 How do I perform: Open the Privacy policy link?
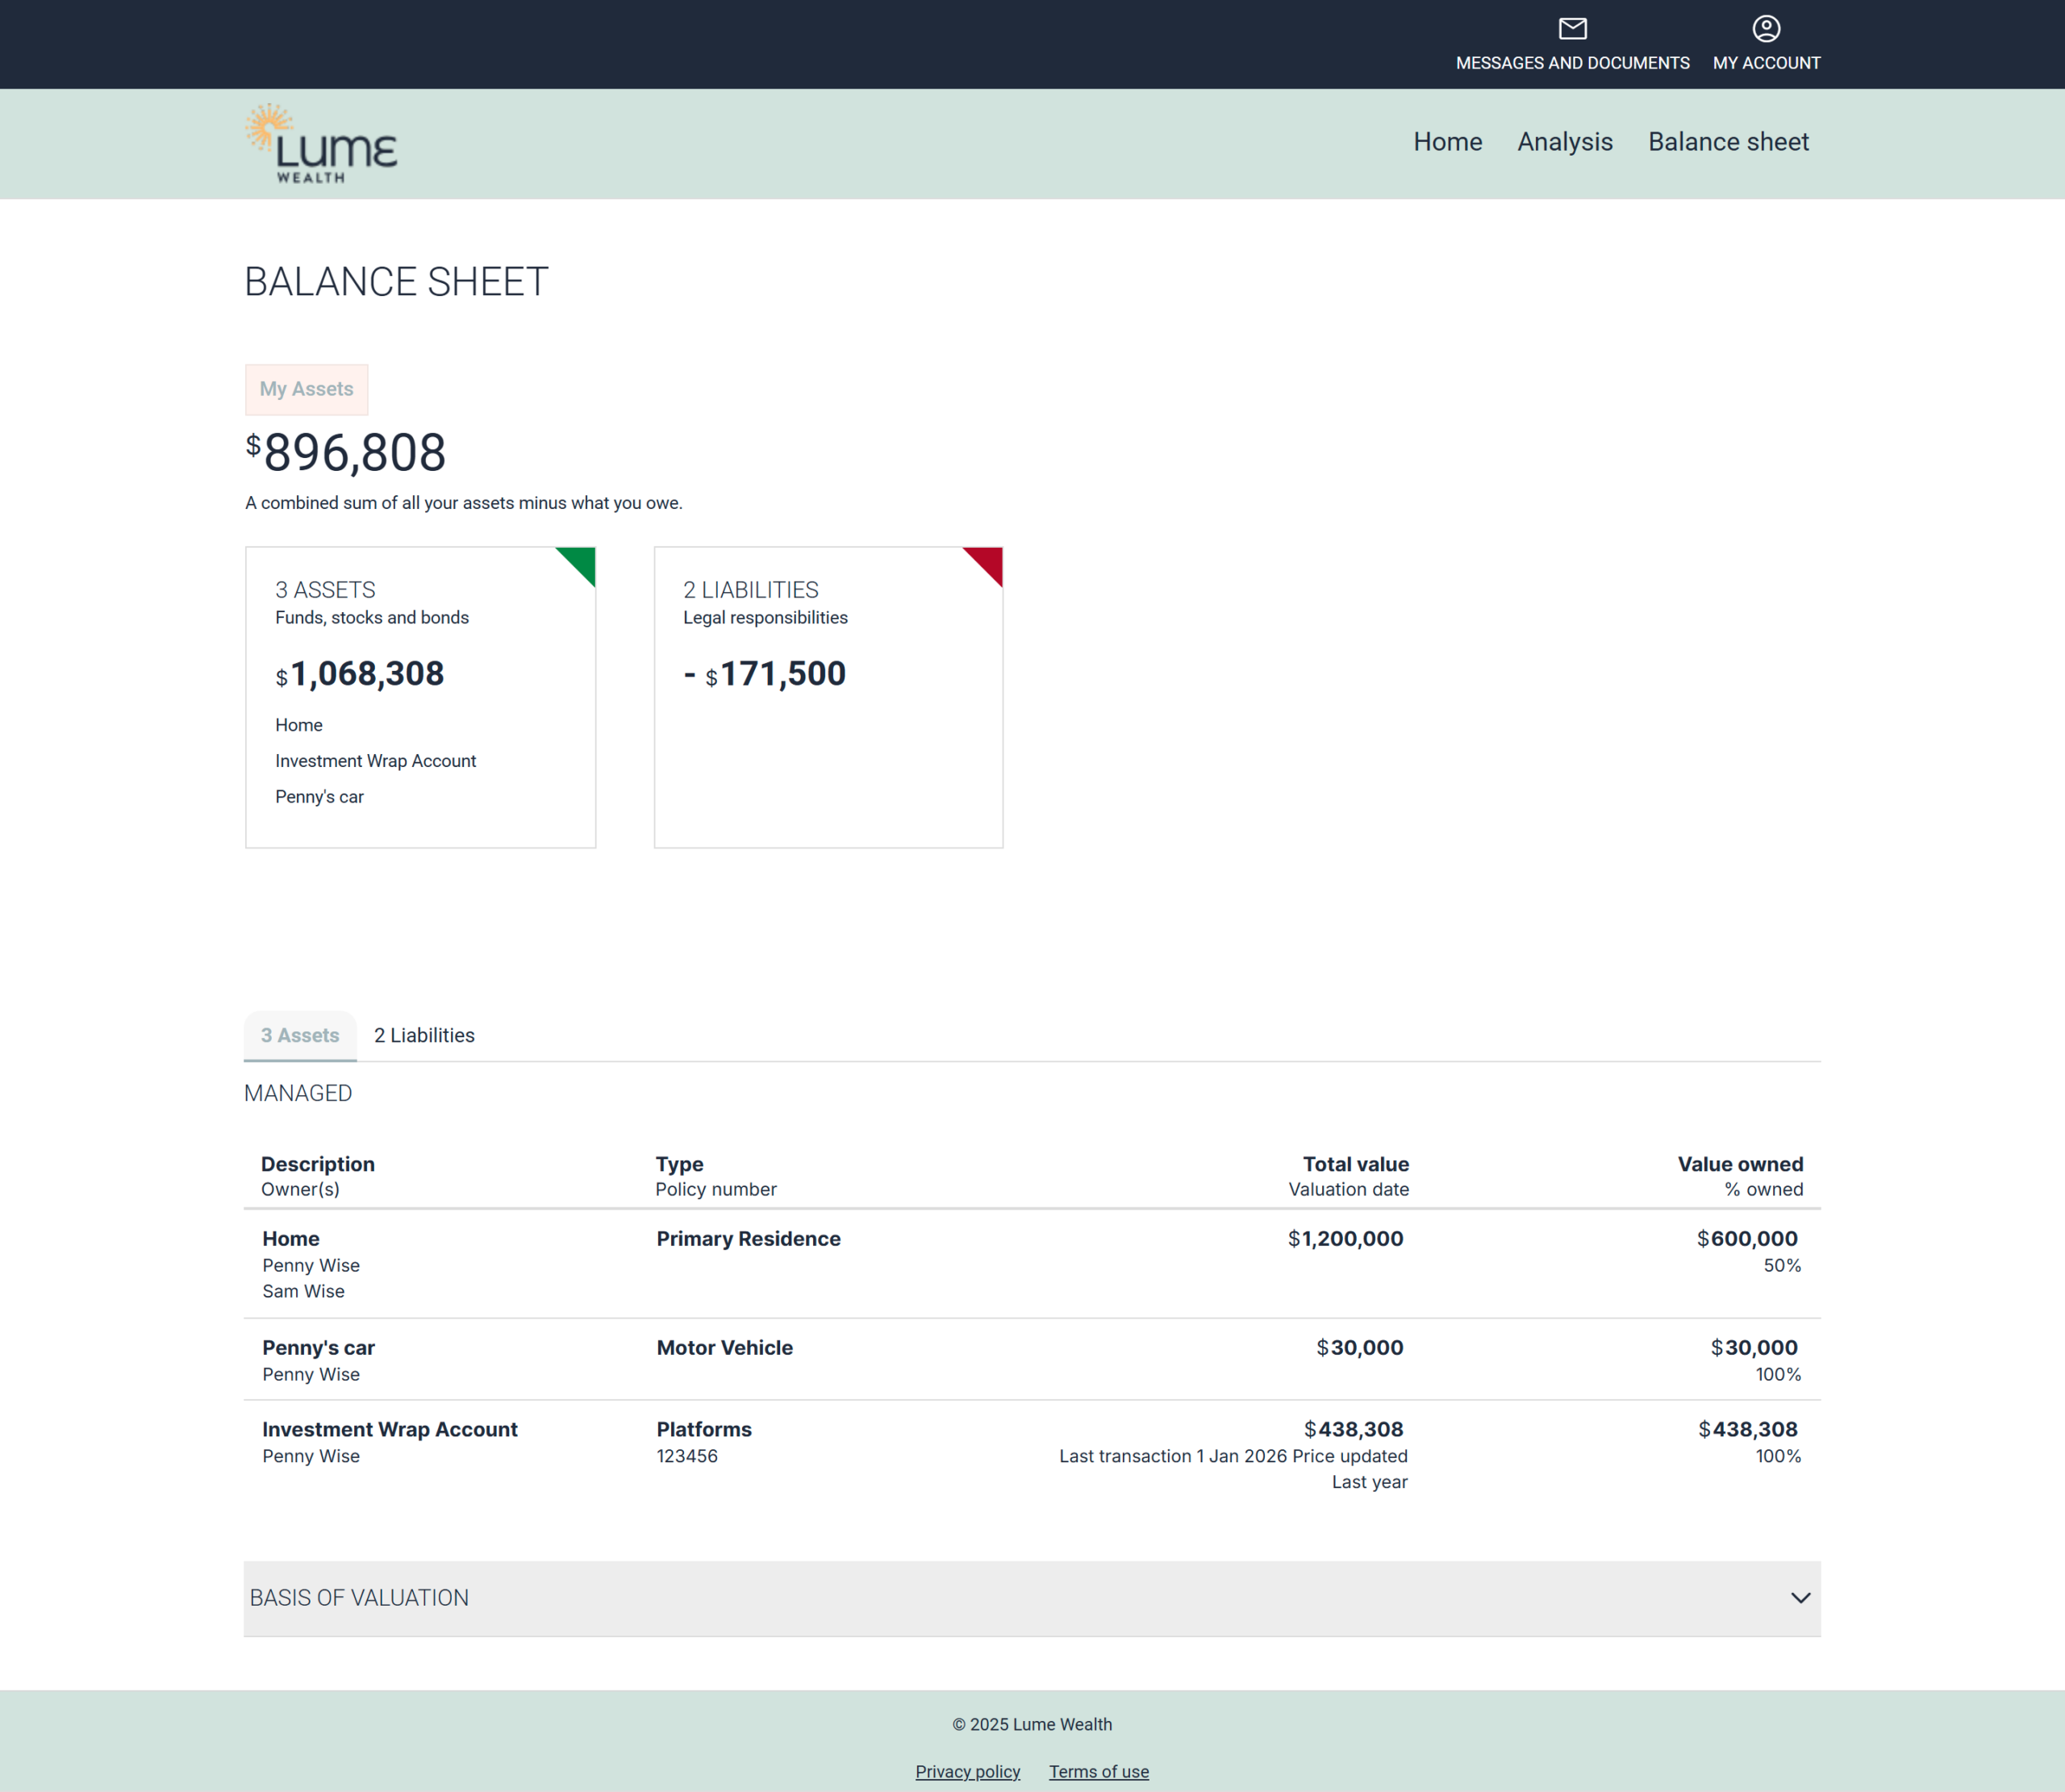pos(967,1771)
